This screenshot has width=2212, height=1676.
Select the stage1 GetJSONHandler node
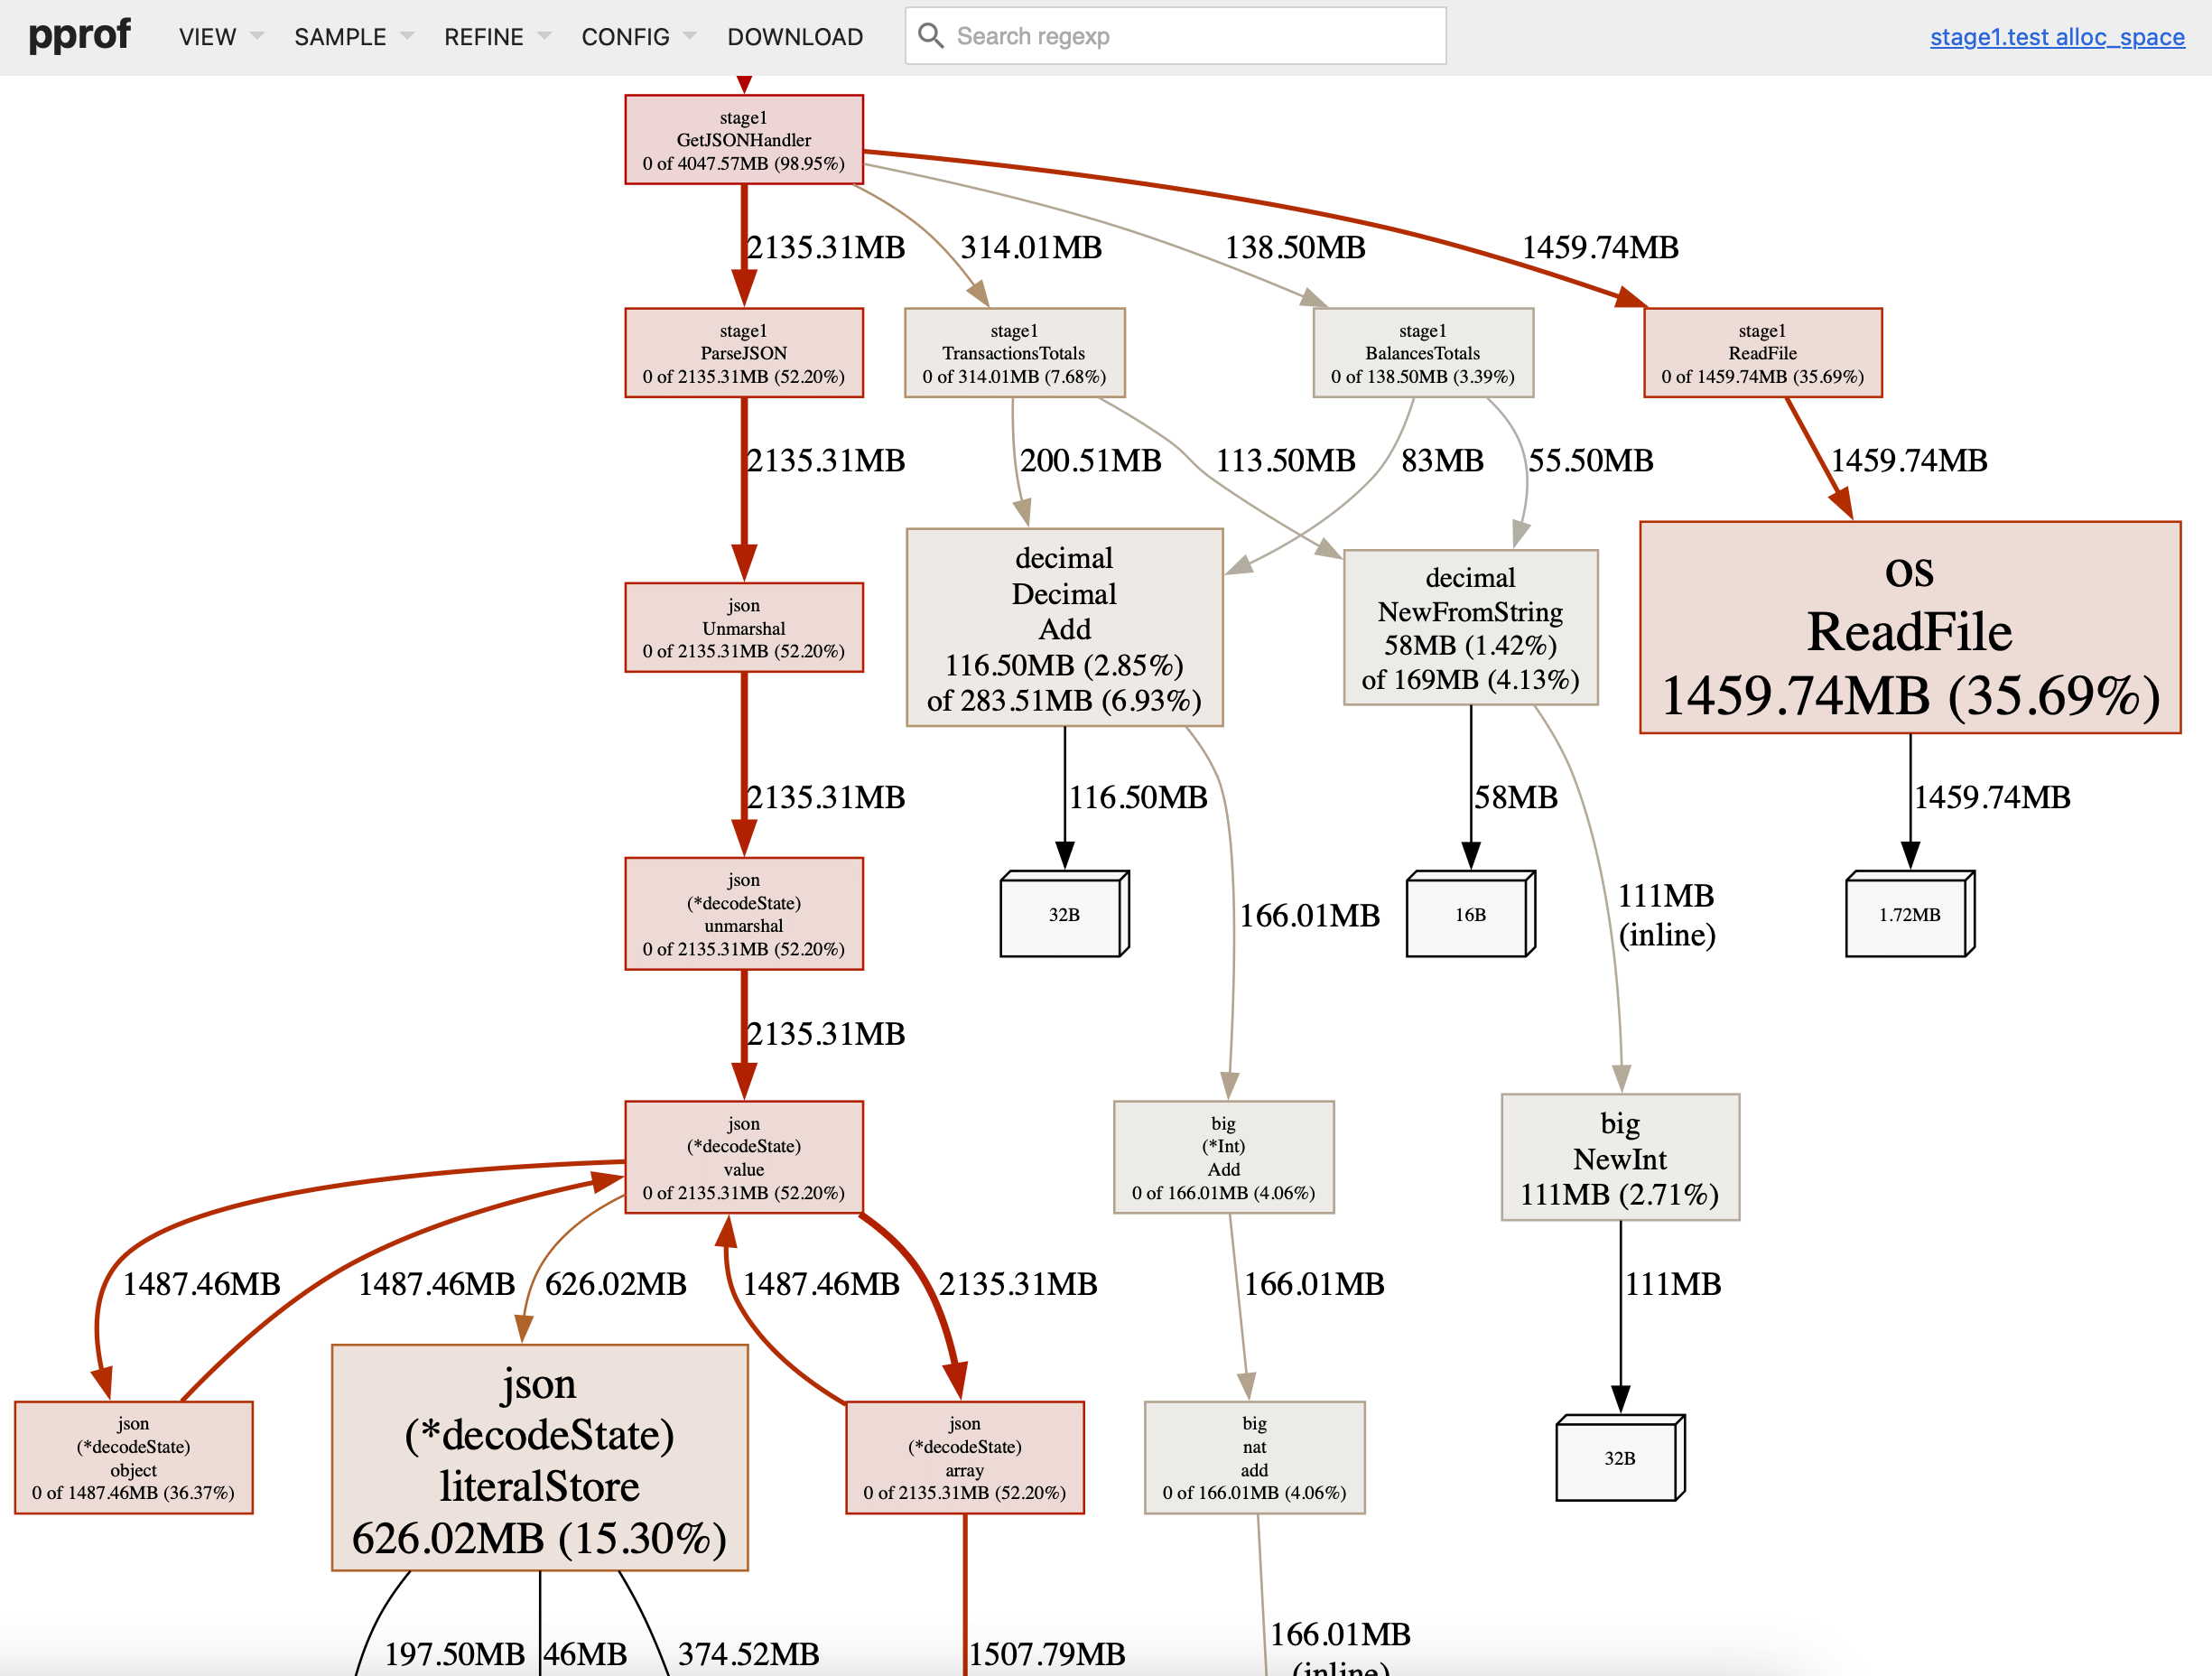coord(744,140)
